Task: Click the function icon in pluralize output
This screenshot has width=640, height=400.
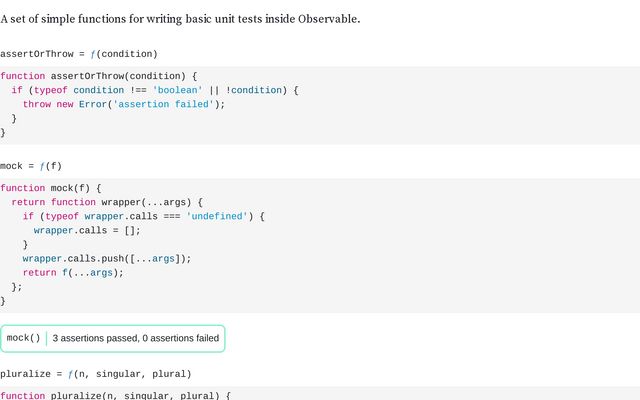Action: tap(71, 374)
